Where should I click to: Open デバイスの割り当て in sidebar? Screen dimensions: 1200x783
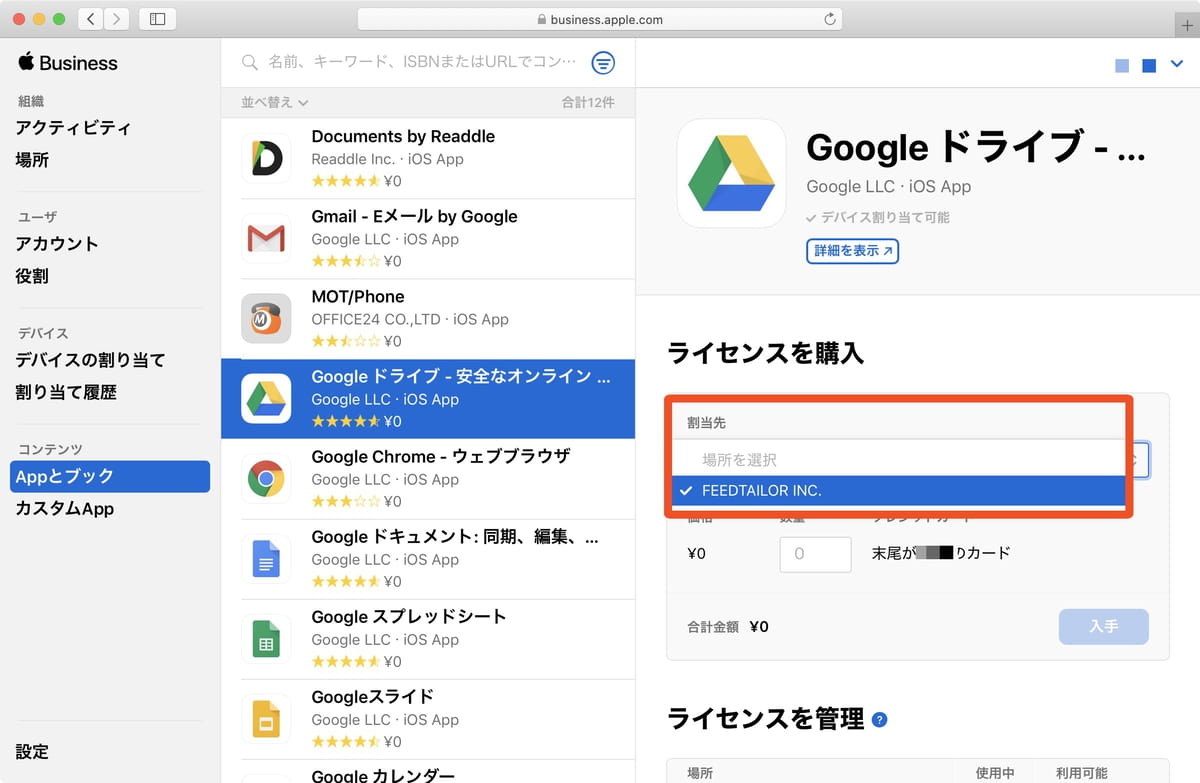tap(90, 360)
